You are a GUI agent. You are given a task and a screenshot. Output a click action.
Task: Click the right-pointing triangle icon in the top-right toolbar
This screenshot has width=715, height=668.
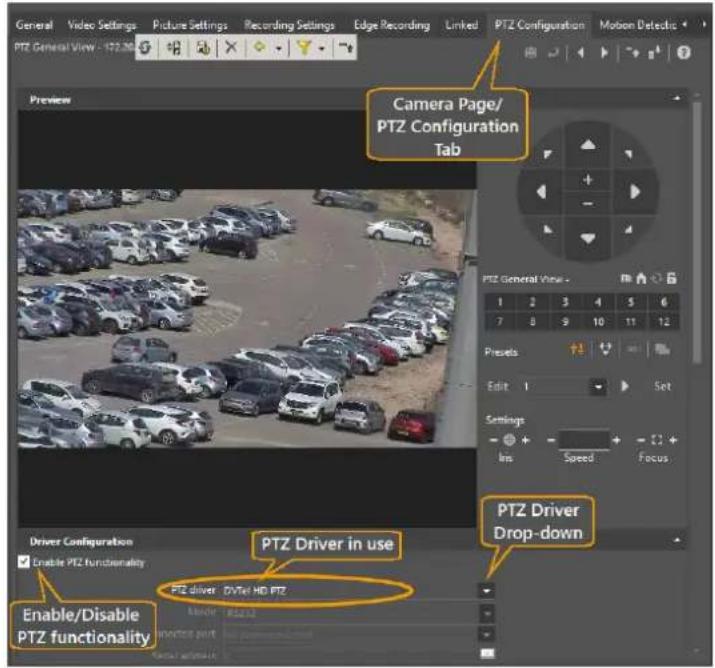[x=604, y=53]
